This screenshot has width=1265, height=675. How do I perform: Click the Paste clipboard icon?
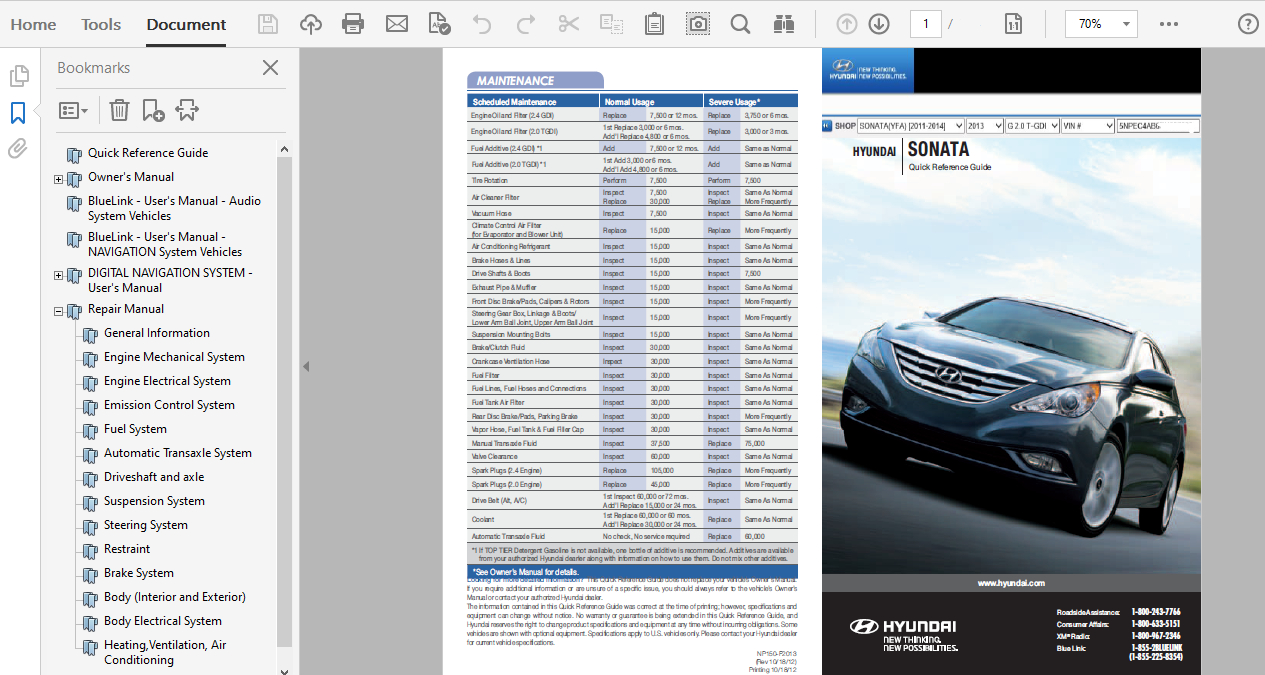coord(655,24)
